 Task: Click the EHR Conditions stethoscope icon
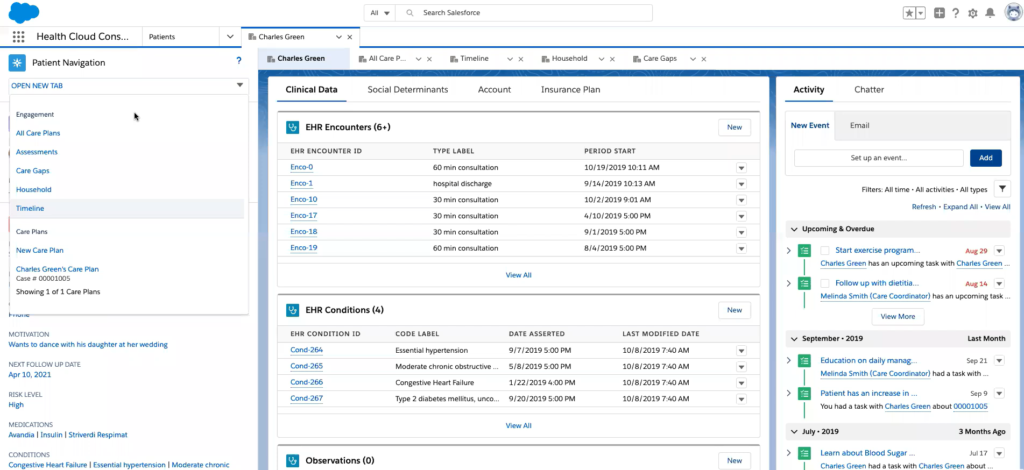click(293, 310)
